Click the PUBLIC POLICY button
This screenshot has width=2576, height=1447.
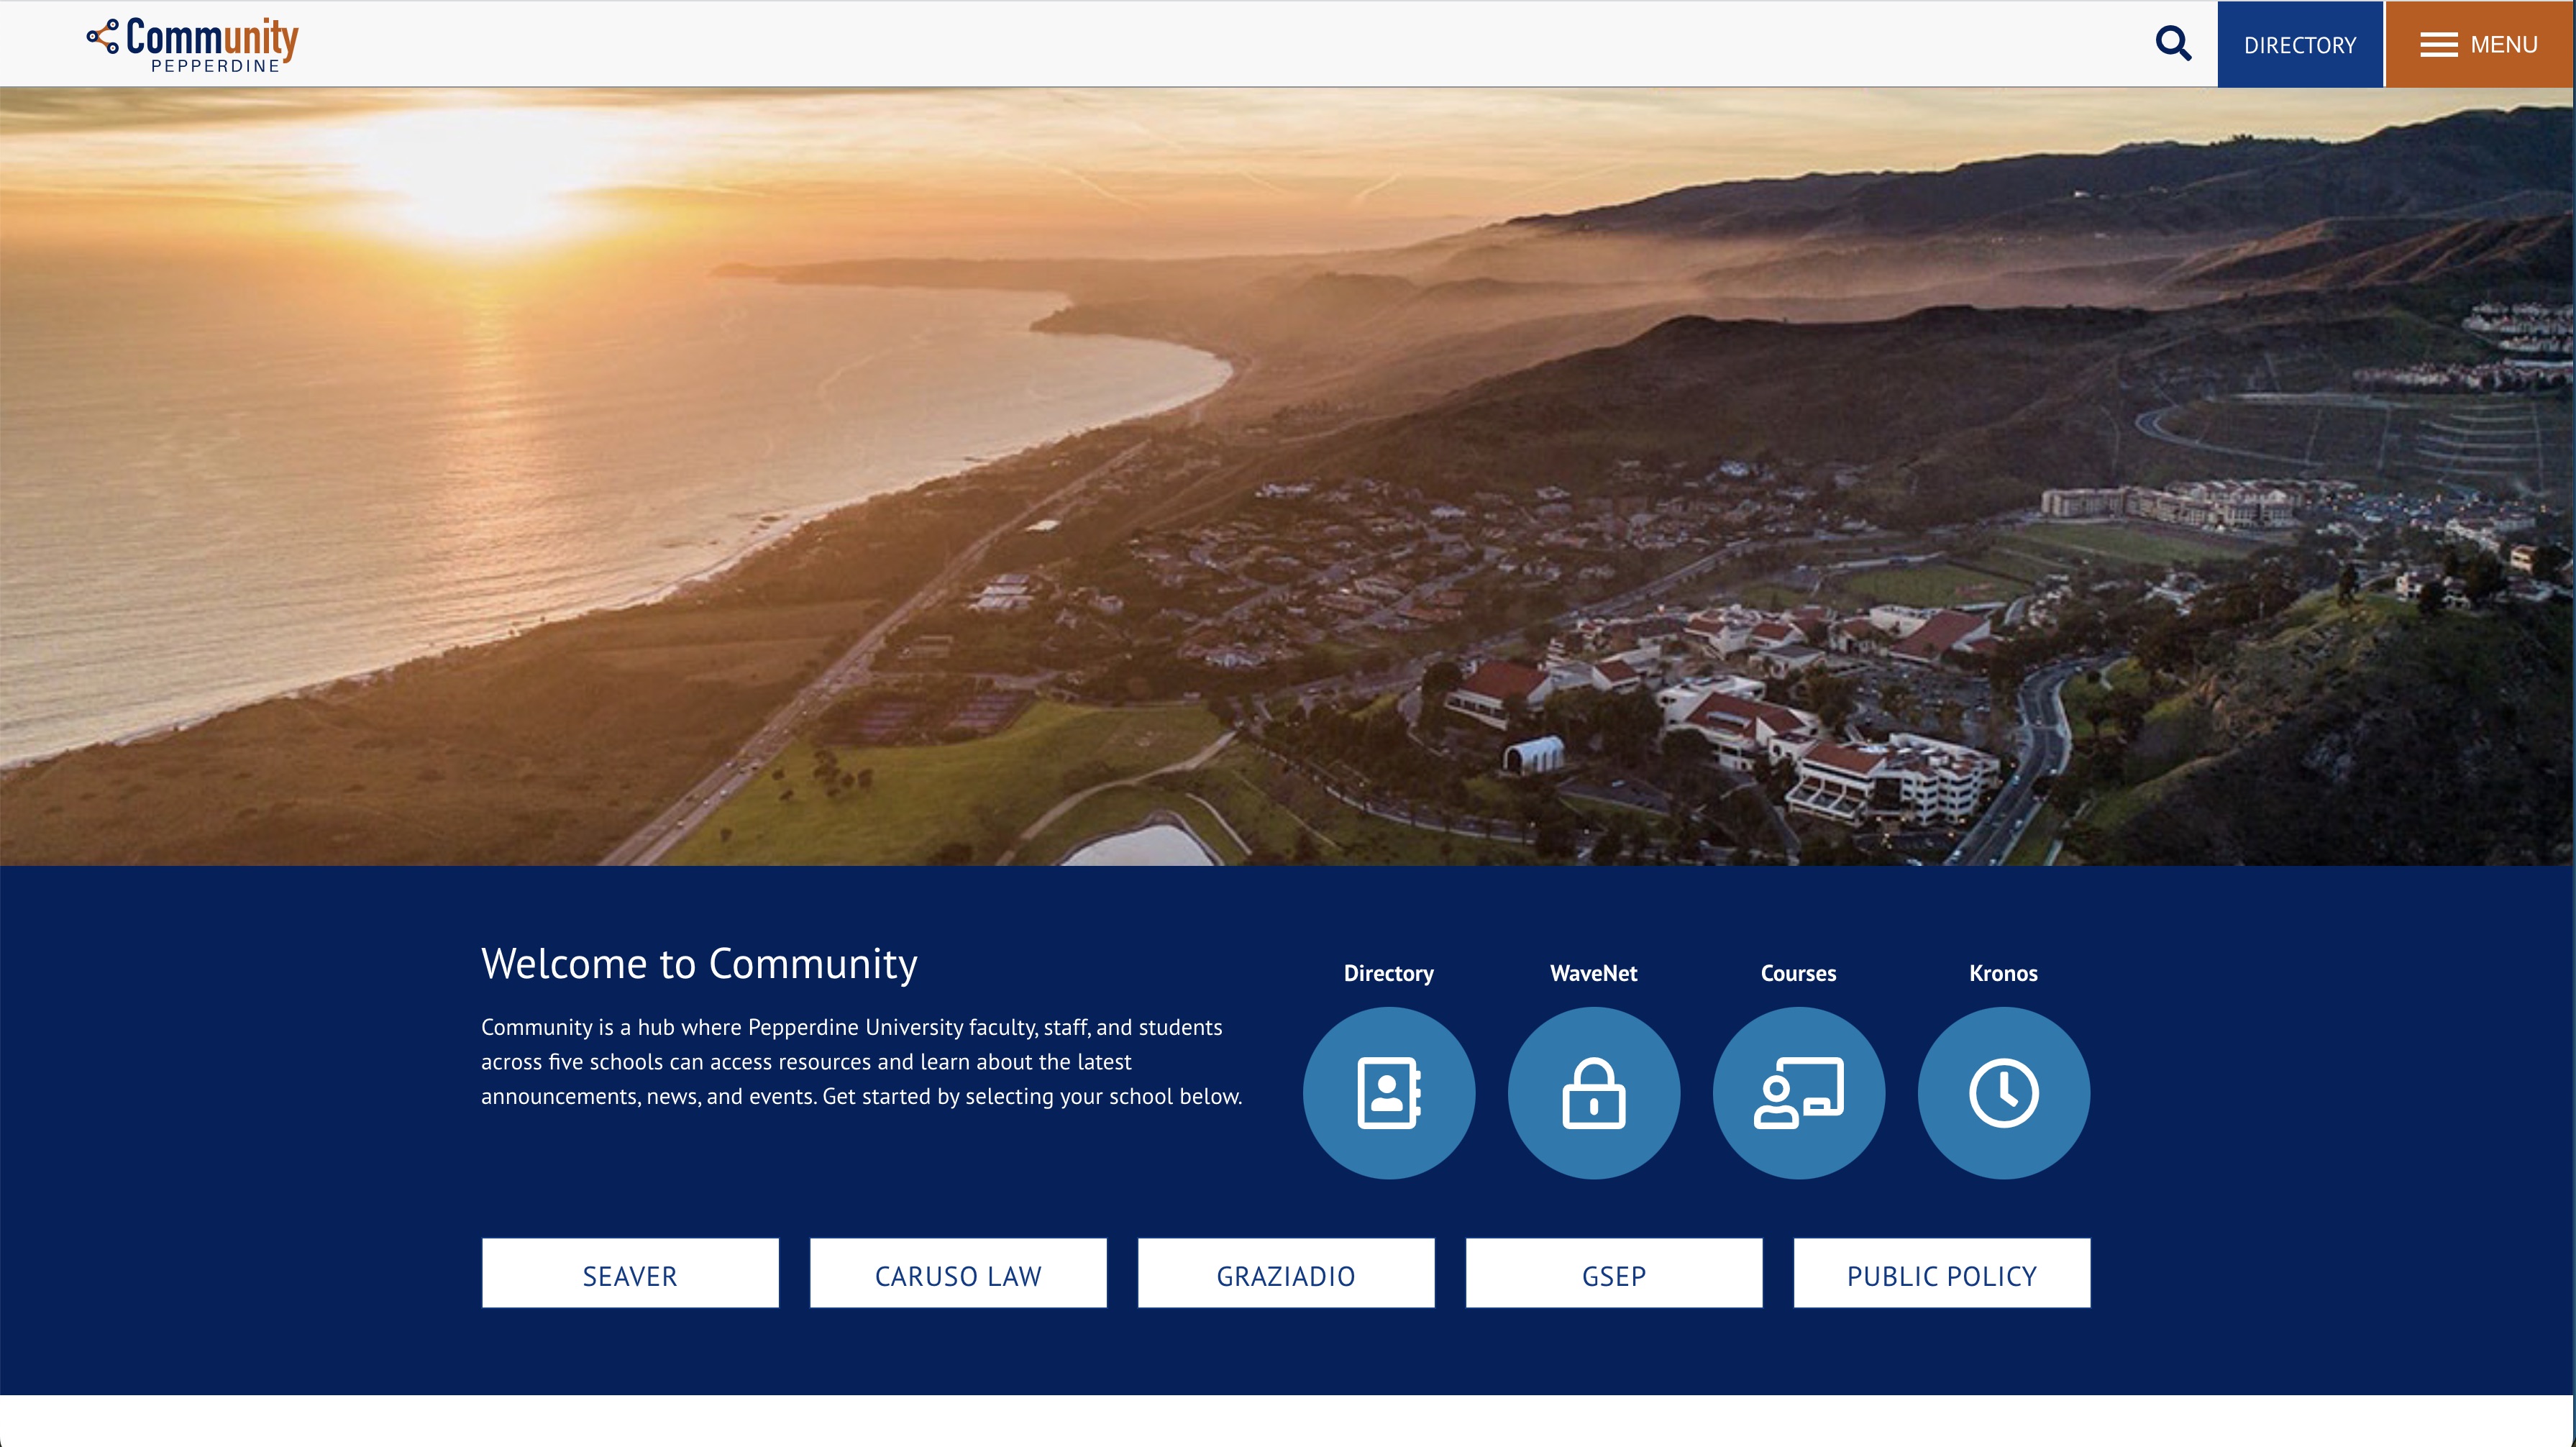[x=1941, y=1273]
